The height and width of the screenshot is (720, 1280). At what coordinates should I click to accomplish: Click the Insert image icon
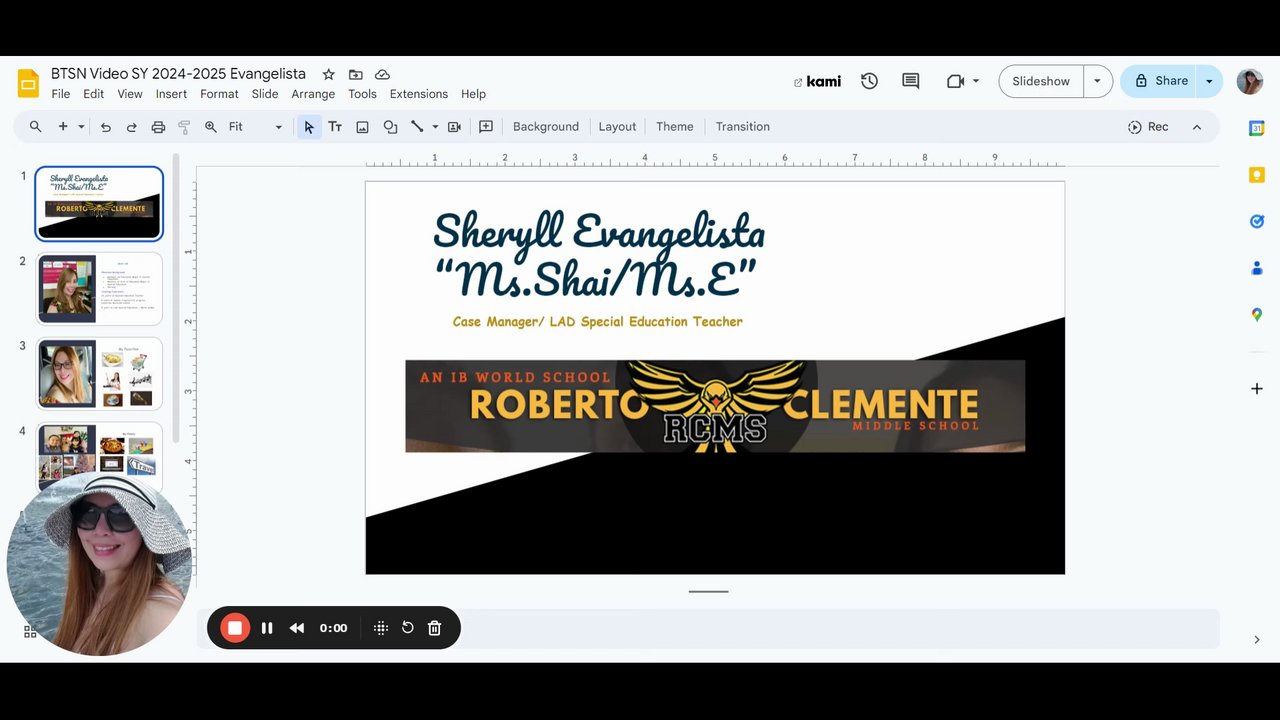pyautogui.click(x=362, y=127)
